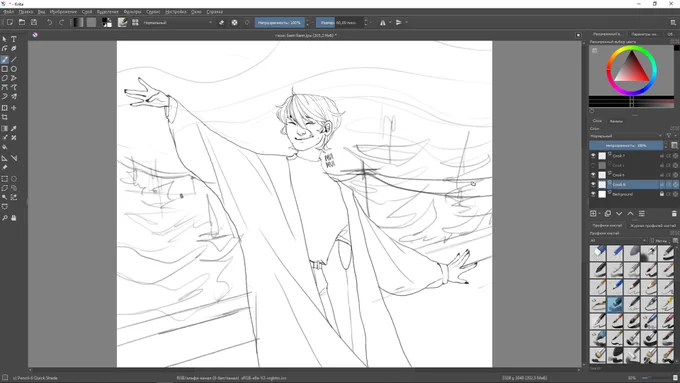Screen dimensions: 680x383
Task: Open the layer blending mode dropdown
Action: point(626,136)
